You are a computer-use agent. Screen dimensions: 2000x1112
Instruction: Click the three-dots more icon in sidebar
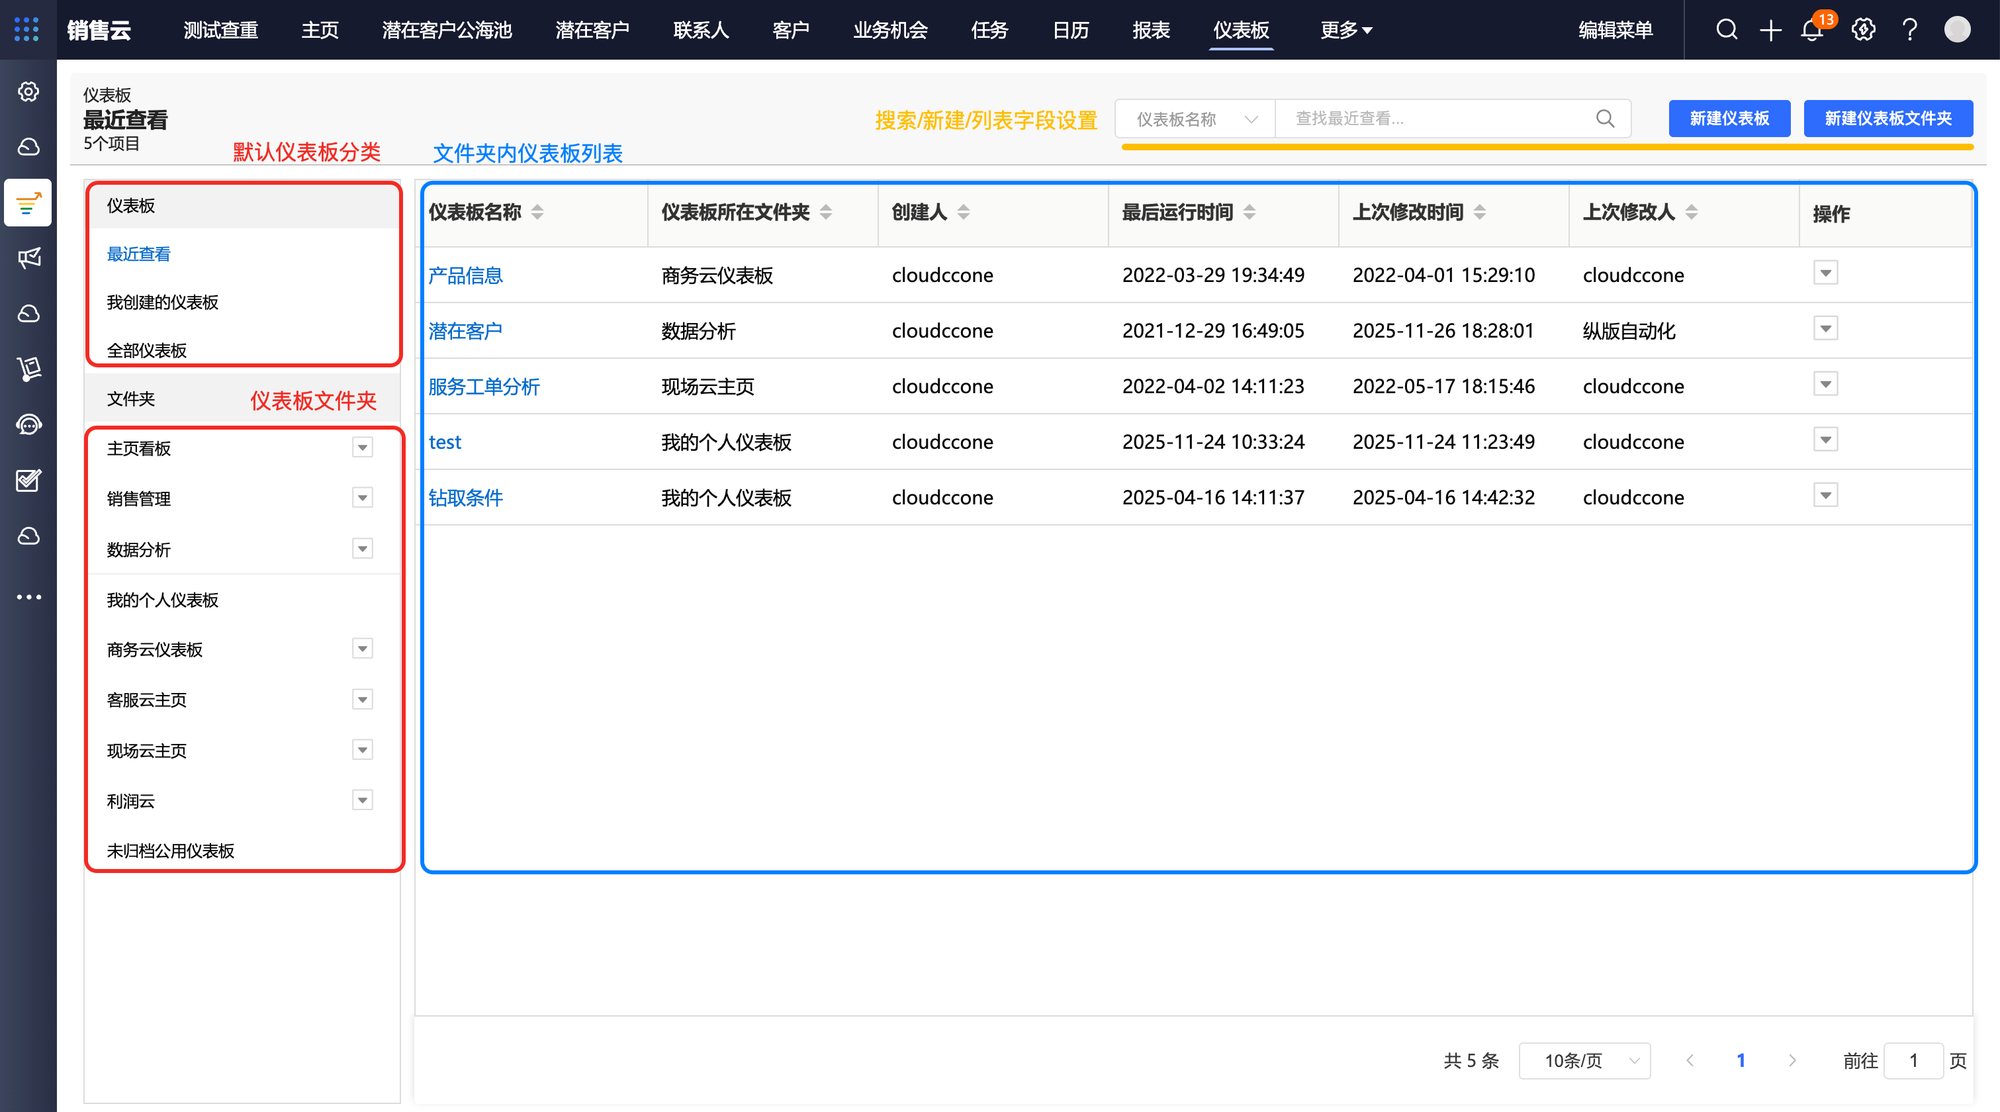tap(29, 597)
